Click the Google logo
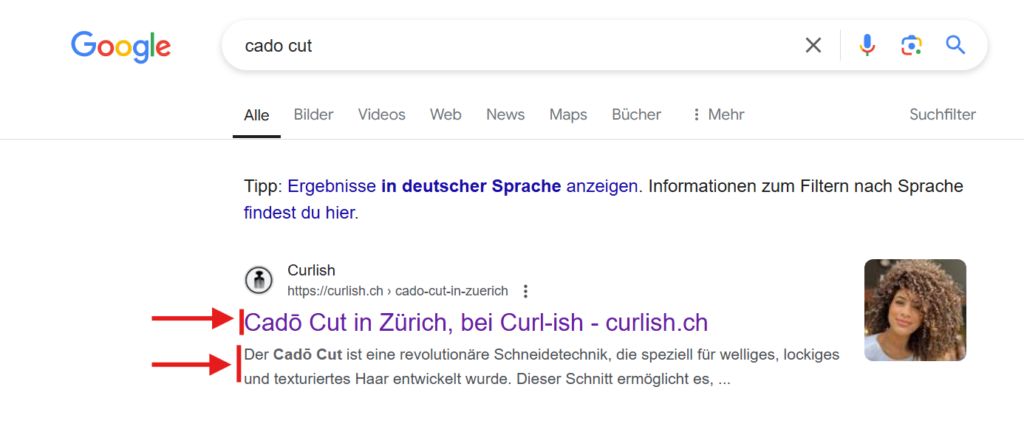This screenshot has height=432, width=1024. [x=120, y=46]
